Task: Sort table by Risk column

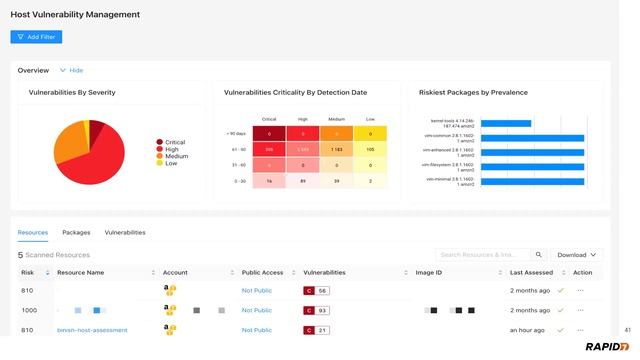Action: click(x=47, y=273)
